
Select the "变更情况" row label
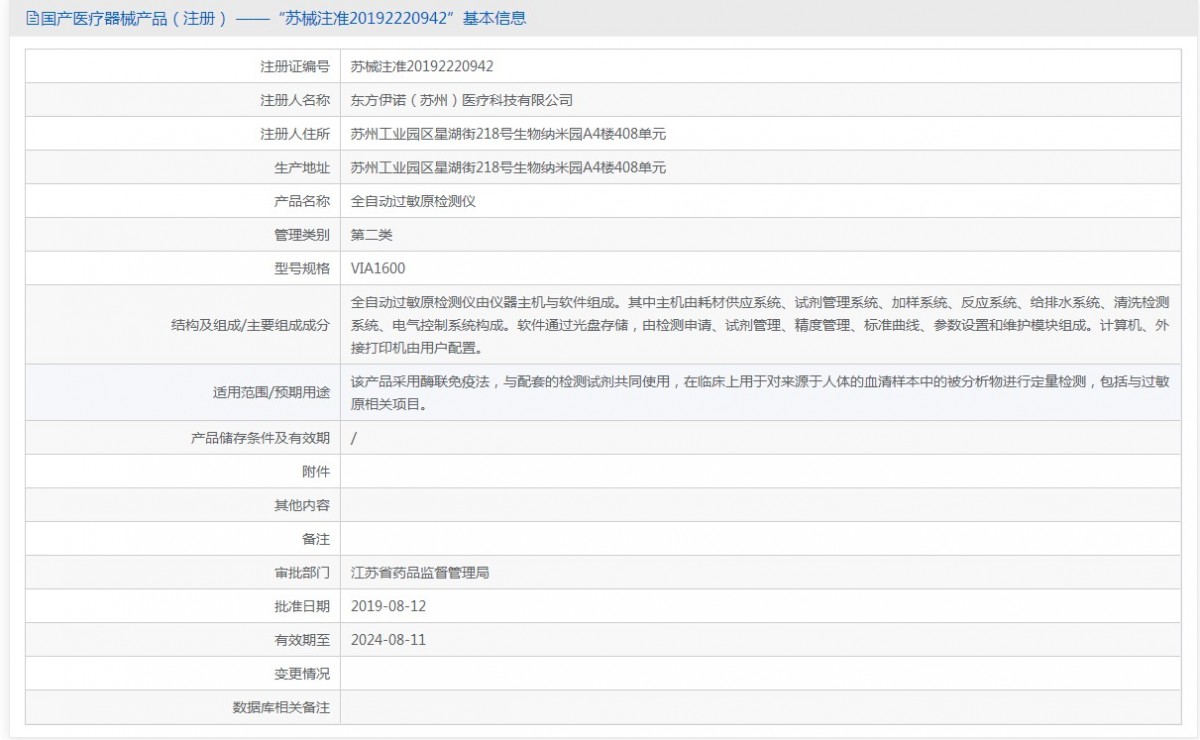coord(302,673)
